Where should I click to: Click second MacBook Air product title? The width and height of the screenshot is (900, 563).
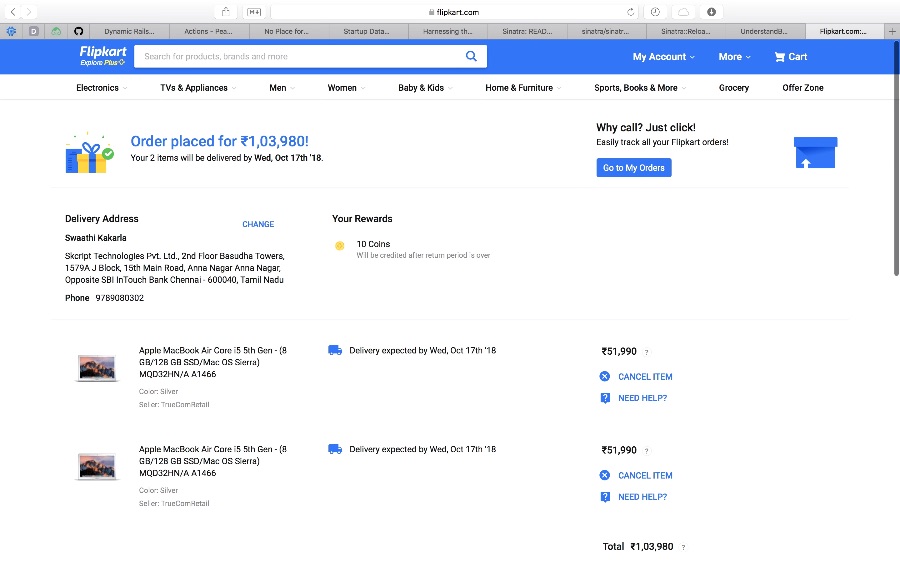point(212,461)
